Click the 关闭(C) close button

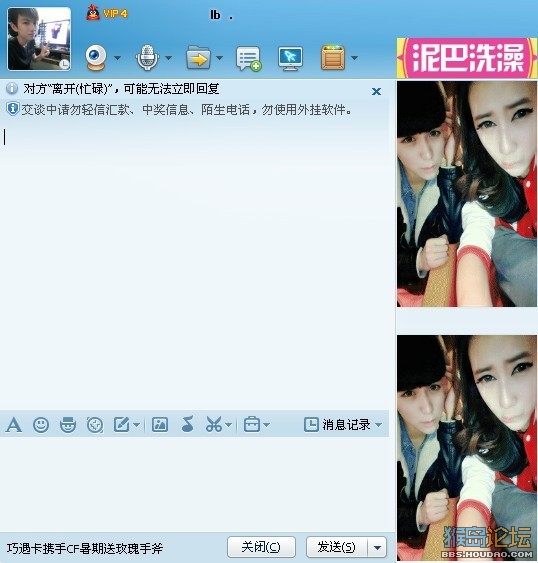261,547
